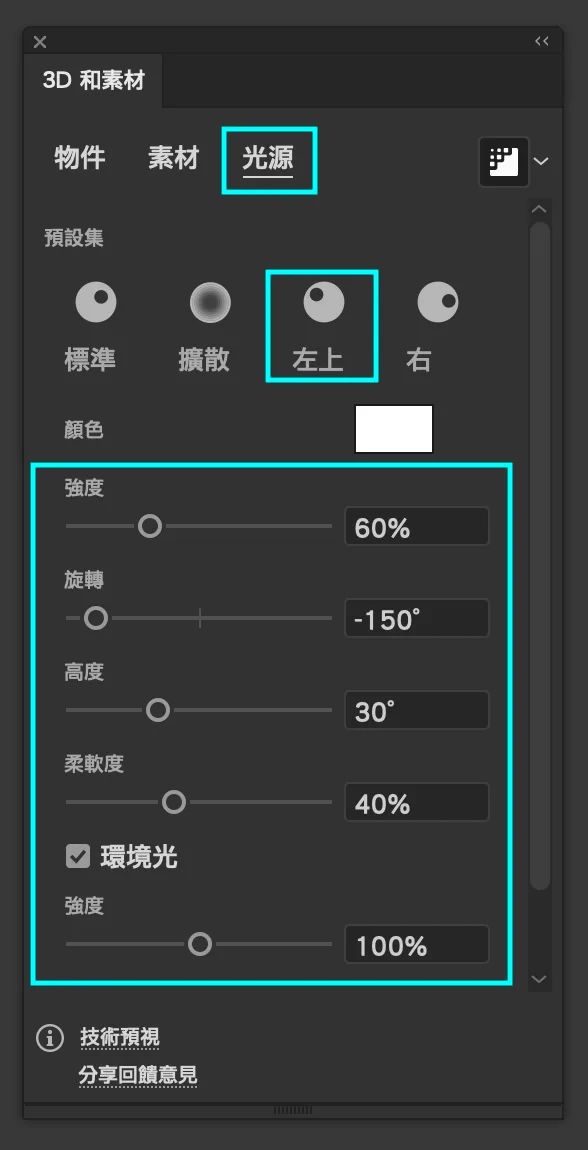Switch to the 物件 tab
Image resolution: width=588 pixels, height=1150 pixels.
pos(80,158)
